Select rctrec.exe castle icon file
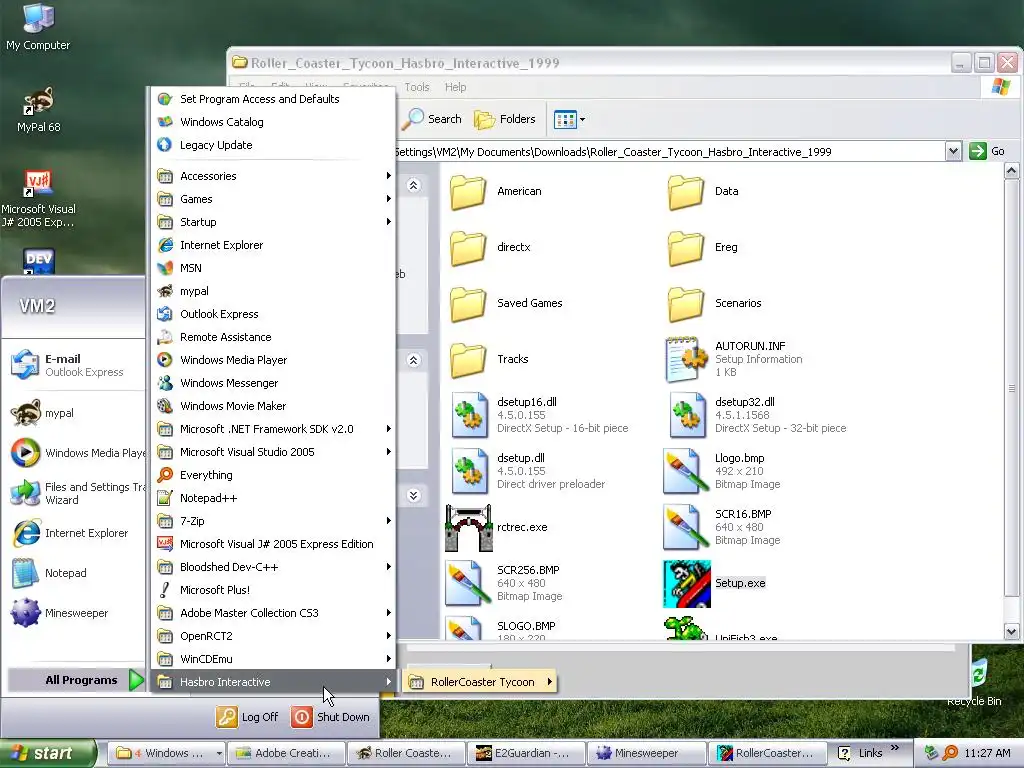This screenshot has width=1024, height=768. pos(496,528)
